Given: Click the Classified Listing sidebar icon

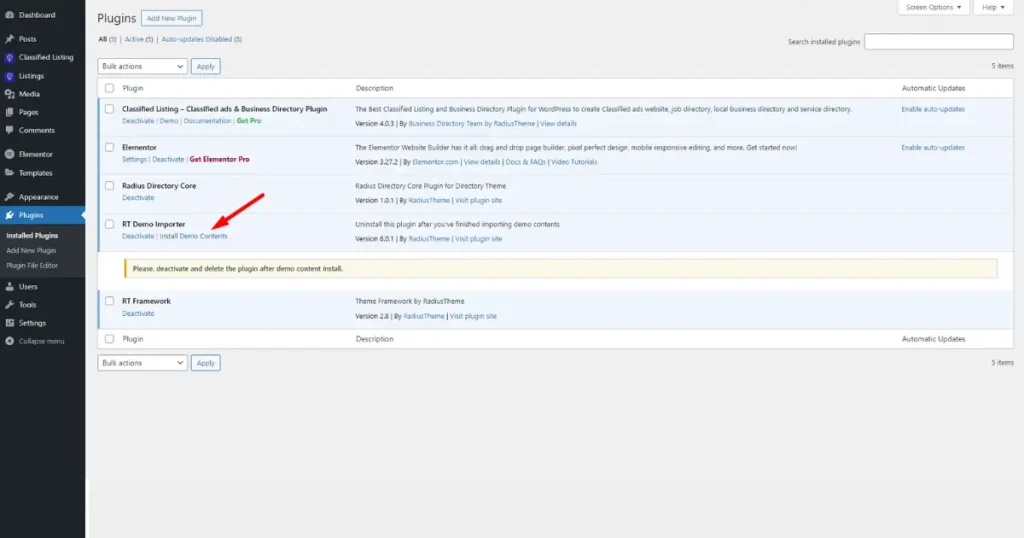Looking at the screenshot, I should click(9, 57).
